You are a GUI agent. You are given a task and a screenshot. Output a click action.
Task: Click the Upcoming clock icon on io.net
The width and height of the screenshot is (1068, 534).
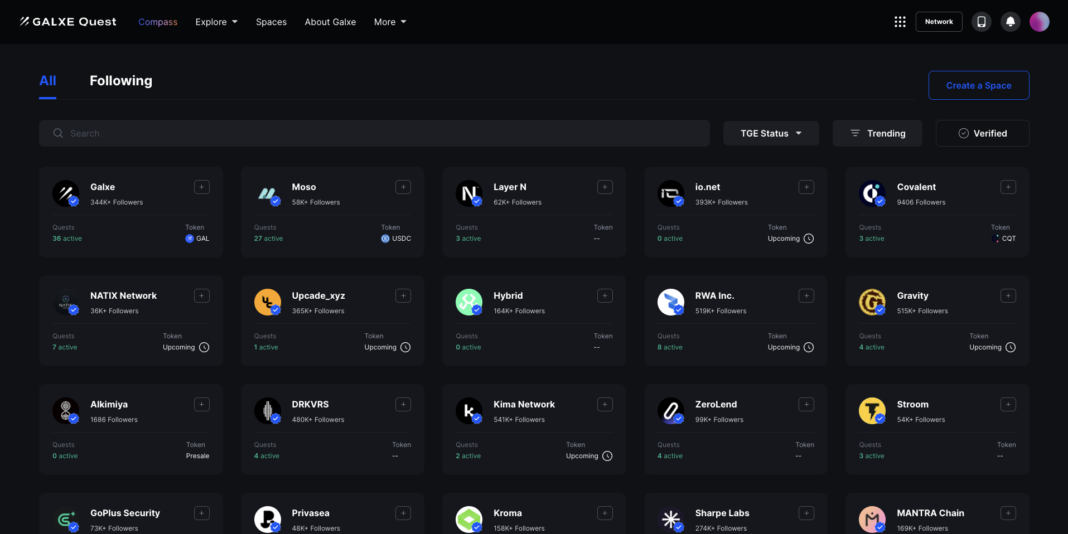(x=809, y=239)
